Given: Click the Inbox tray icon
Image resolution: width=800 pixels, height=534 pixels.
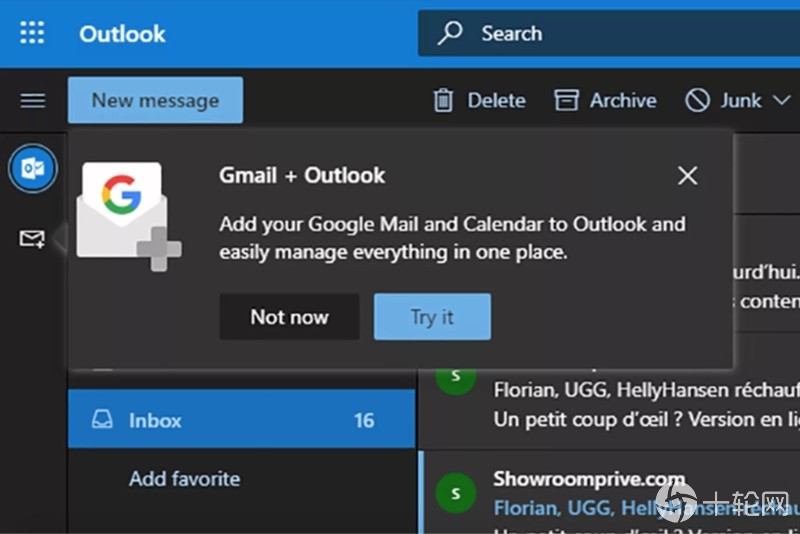Looking at the screenshot, I should tap(102, 419).
